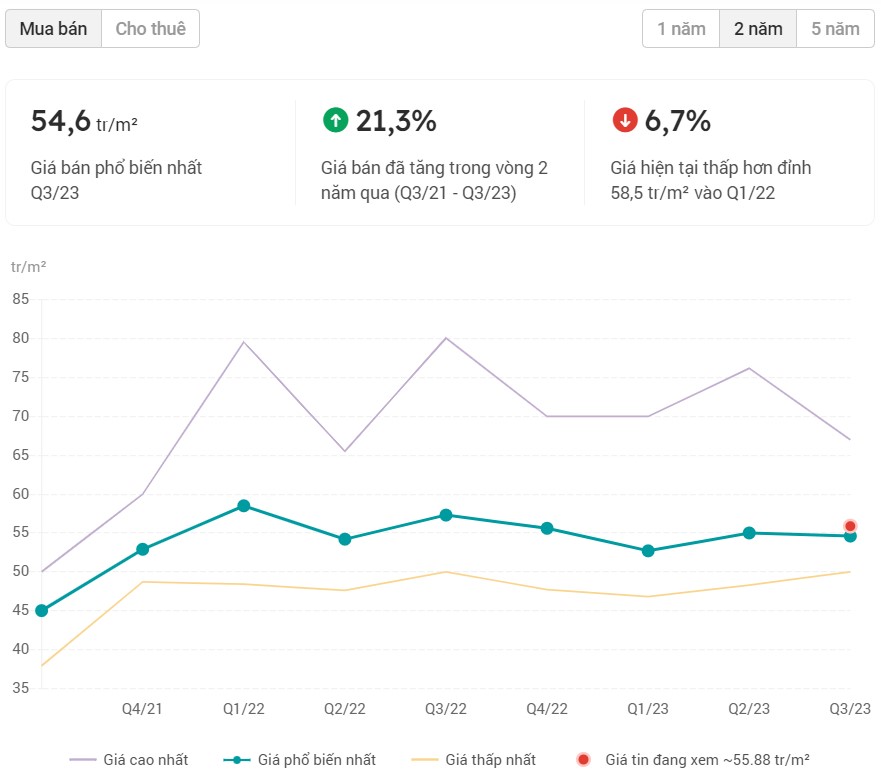Switch to the Cho thuê tab
This screenshot has height=771, width=881.
point(150,29)
